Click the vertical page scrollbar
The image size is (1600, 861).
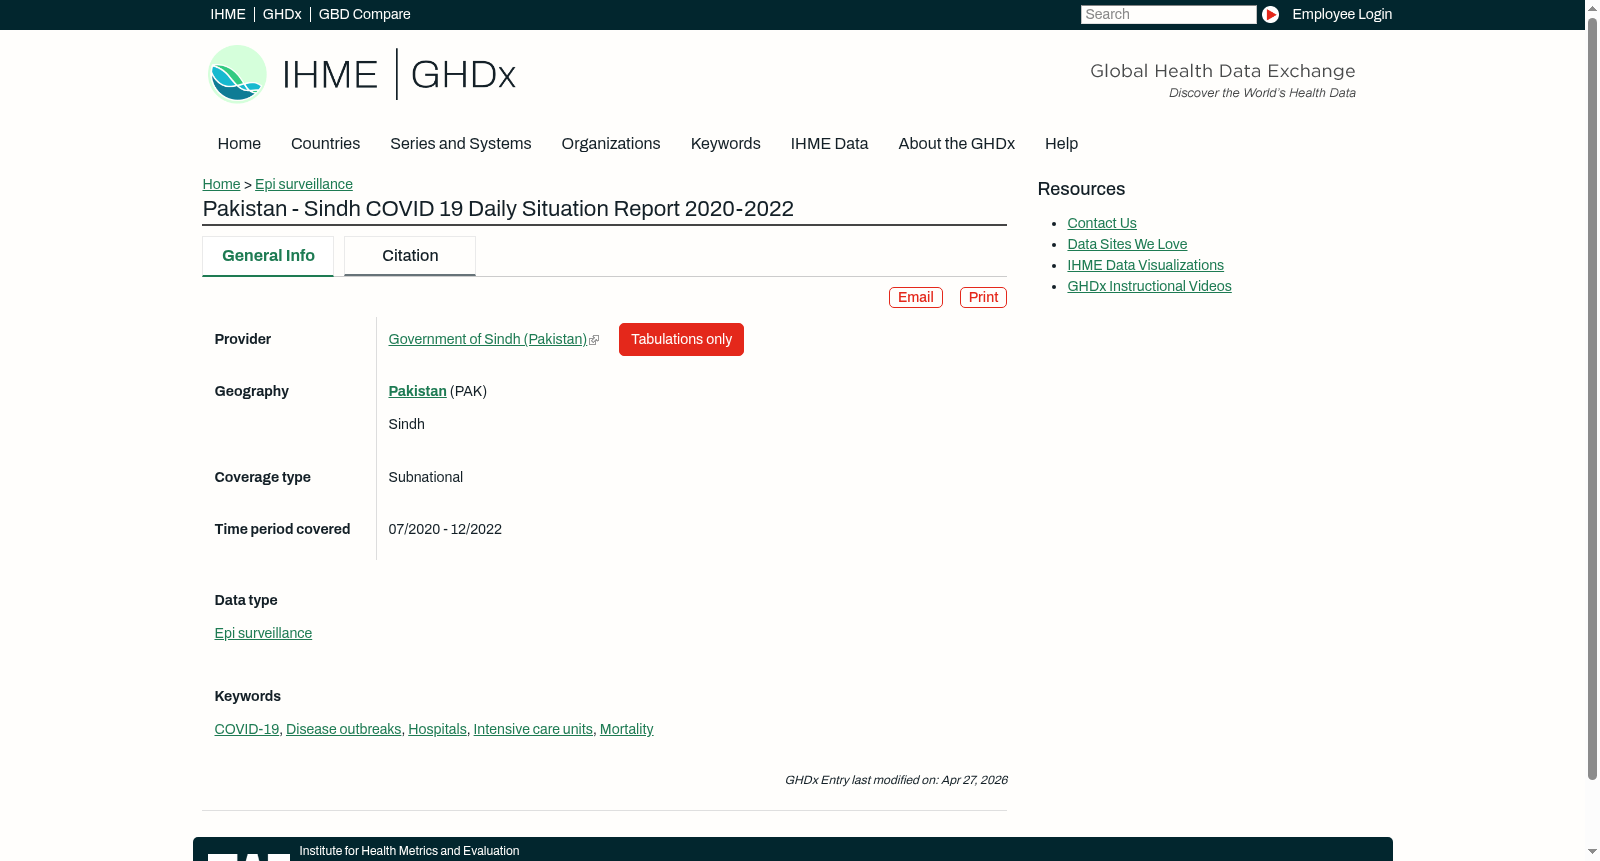coord(1592,400)
